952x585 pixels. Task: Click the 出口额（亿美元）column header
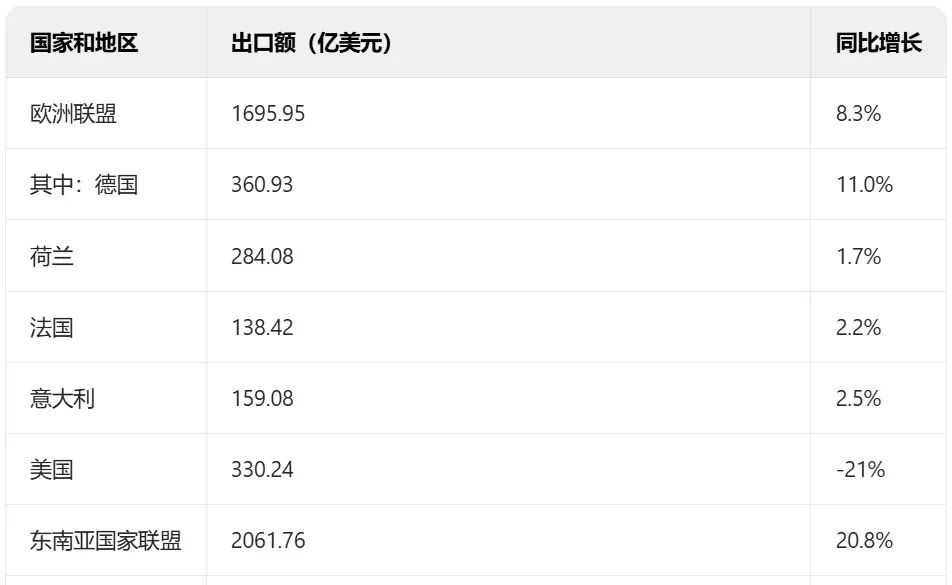coord(311,43)
